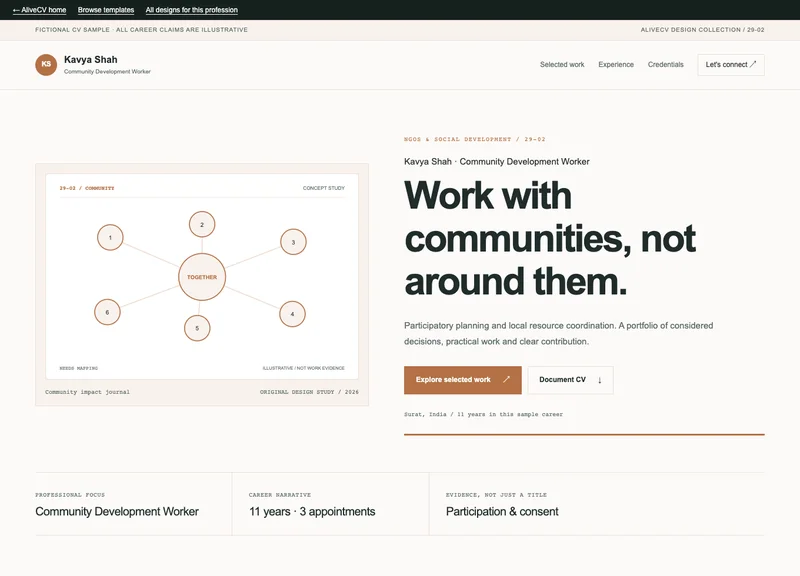Download the Document CV
This screenshot has height=576, width=800.
pyautogui.click(x=570, y=380)
